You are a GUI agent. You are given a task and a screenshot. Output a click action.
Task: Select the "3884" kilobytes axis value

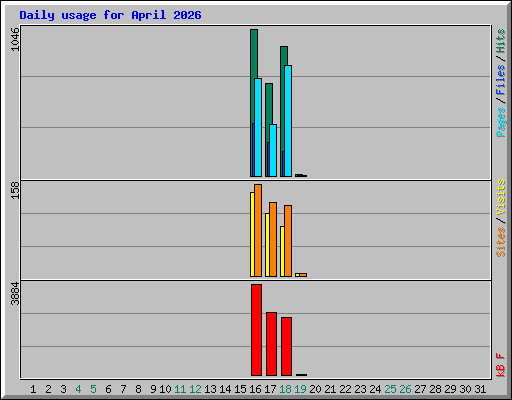[15, 294]
